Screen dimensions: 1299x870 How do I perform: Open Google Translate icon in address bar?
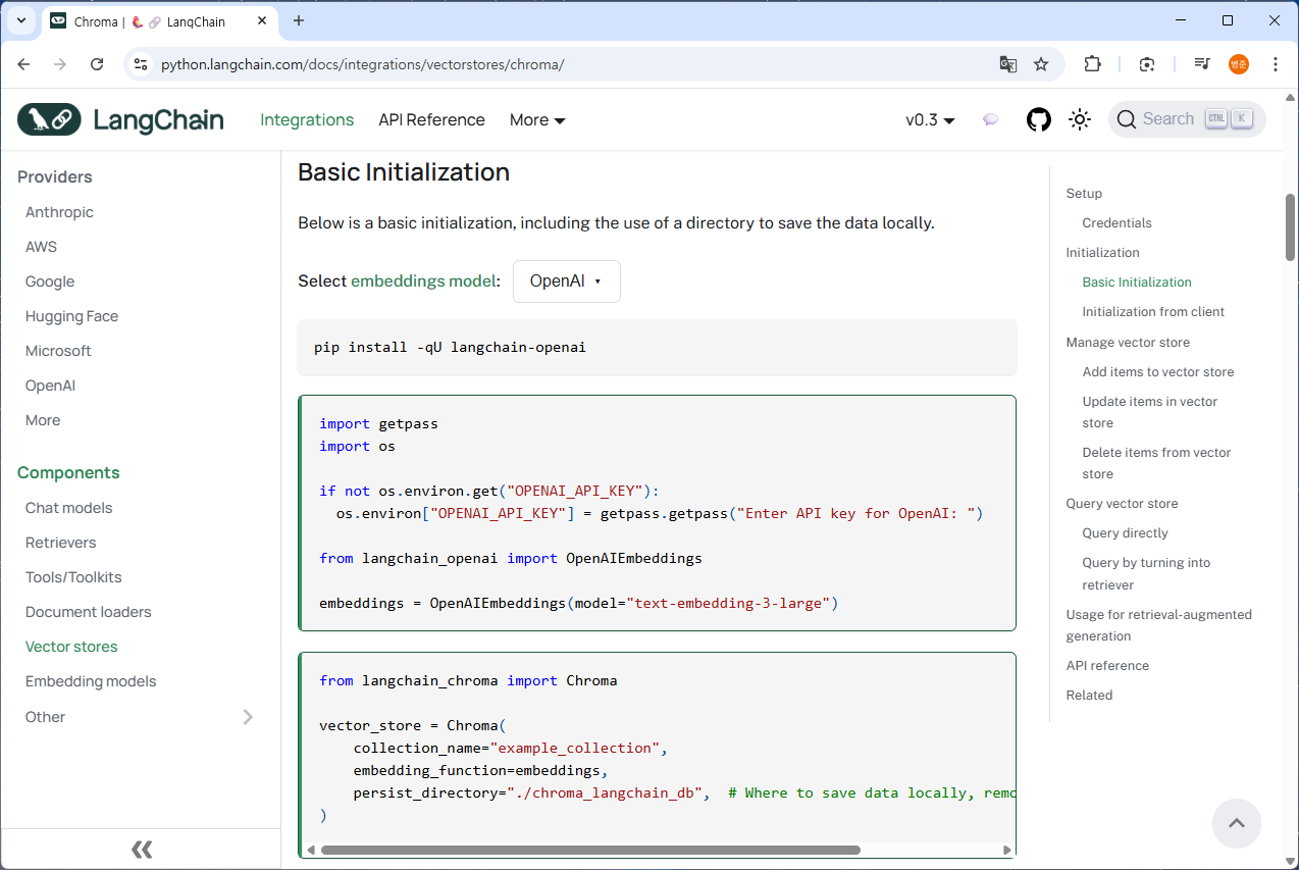1008,64
